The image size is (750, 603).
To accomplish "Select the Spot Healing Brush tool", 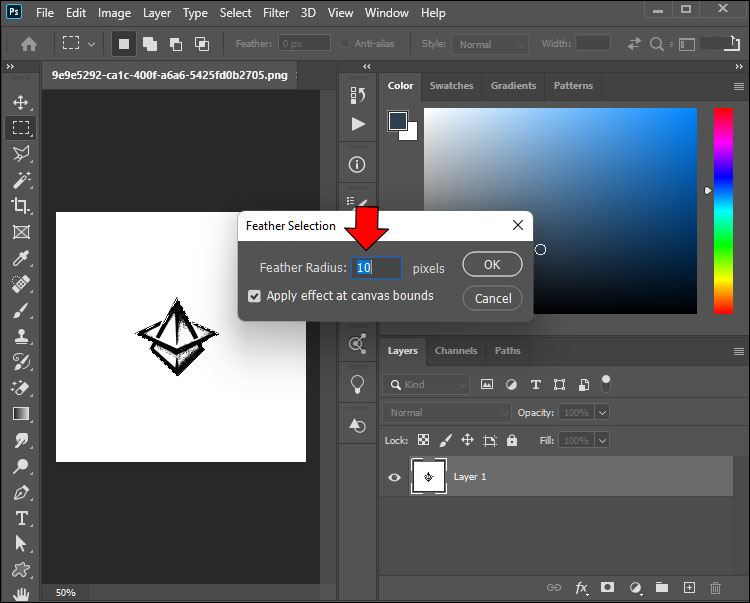I will tap(21, 284).
